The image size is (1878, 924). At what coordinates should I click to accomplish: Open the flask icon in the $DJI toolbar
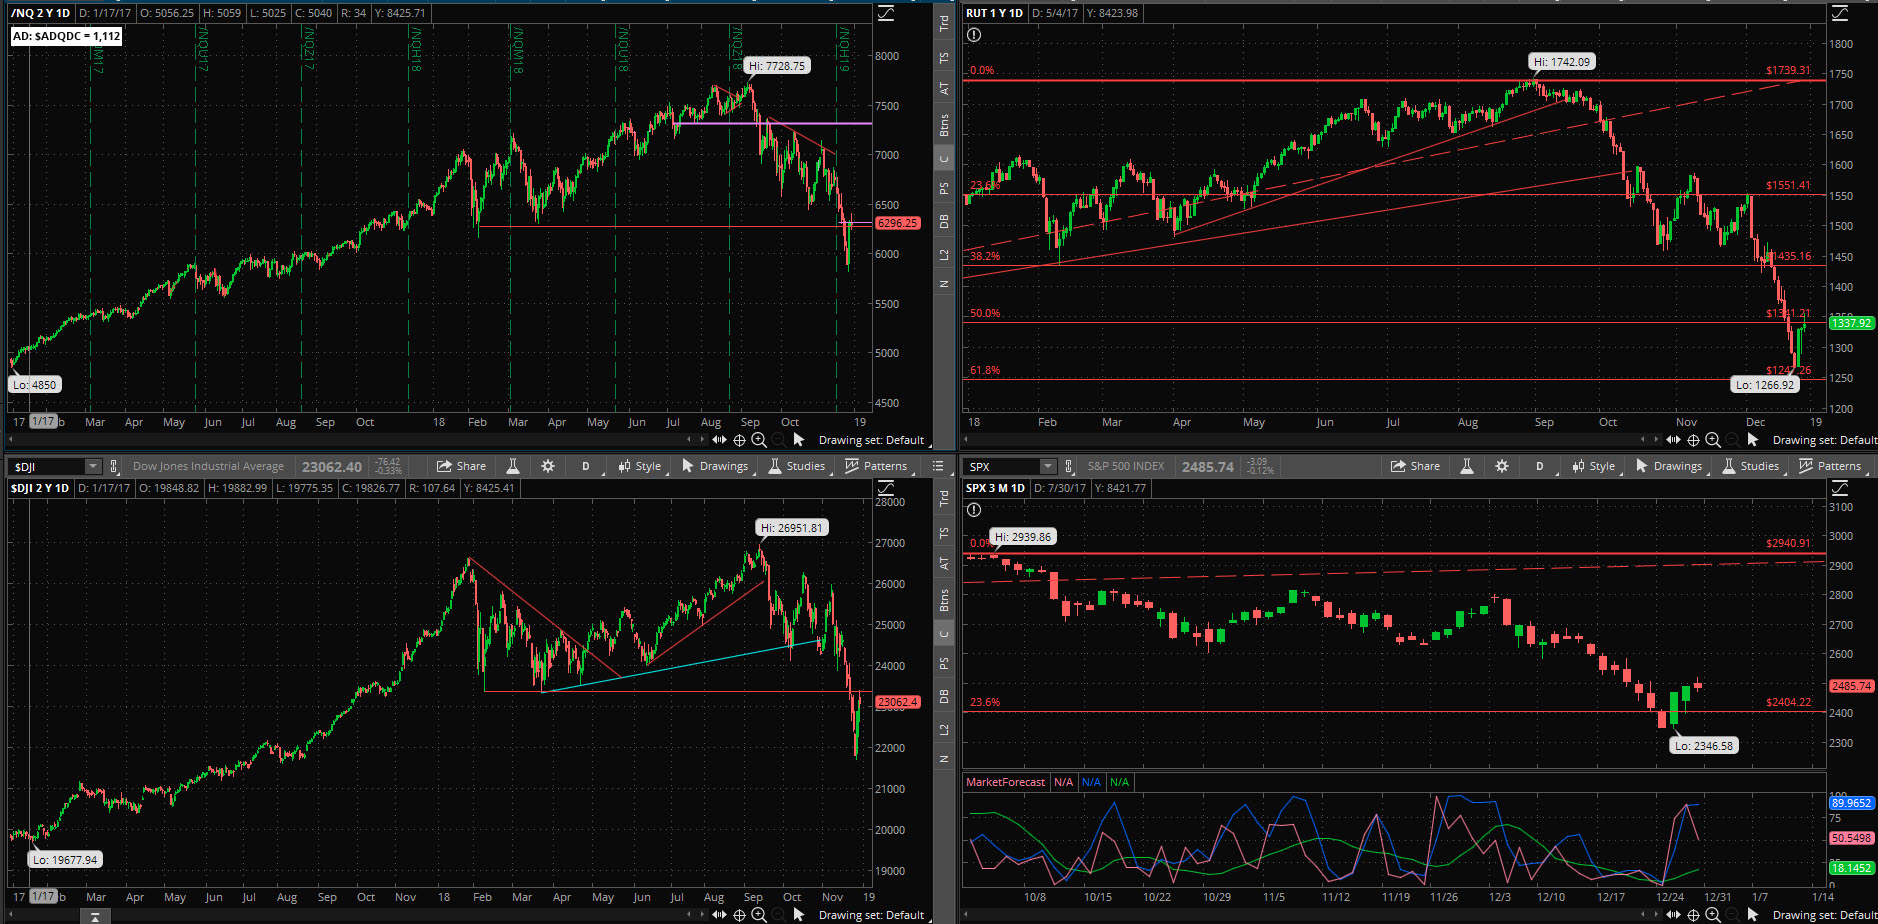pyautogui.click(x=513, y=466)
